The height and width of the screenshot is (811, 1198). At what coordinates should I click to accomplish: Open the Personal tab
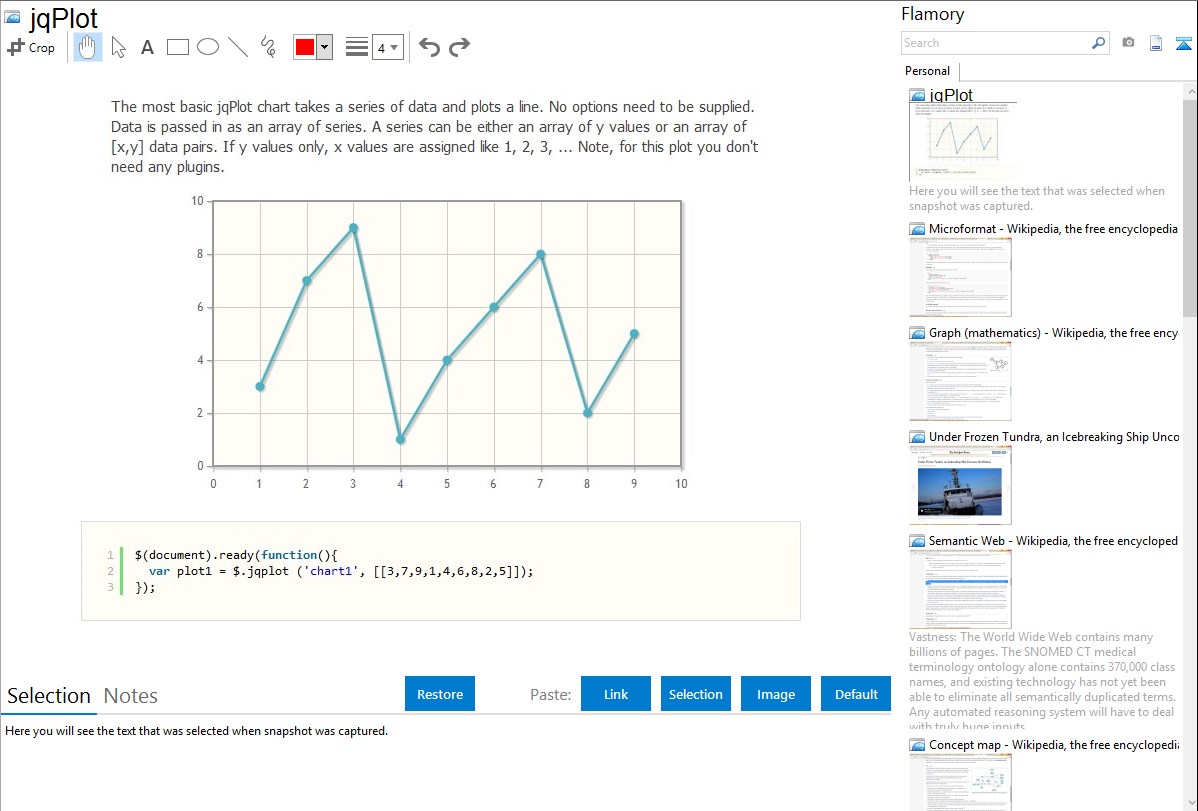[927, 71]
